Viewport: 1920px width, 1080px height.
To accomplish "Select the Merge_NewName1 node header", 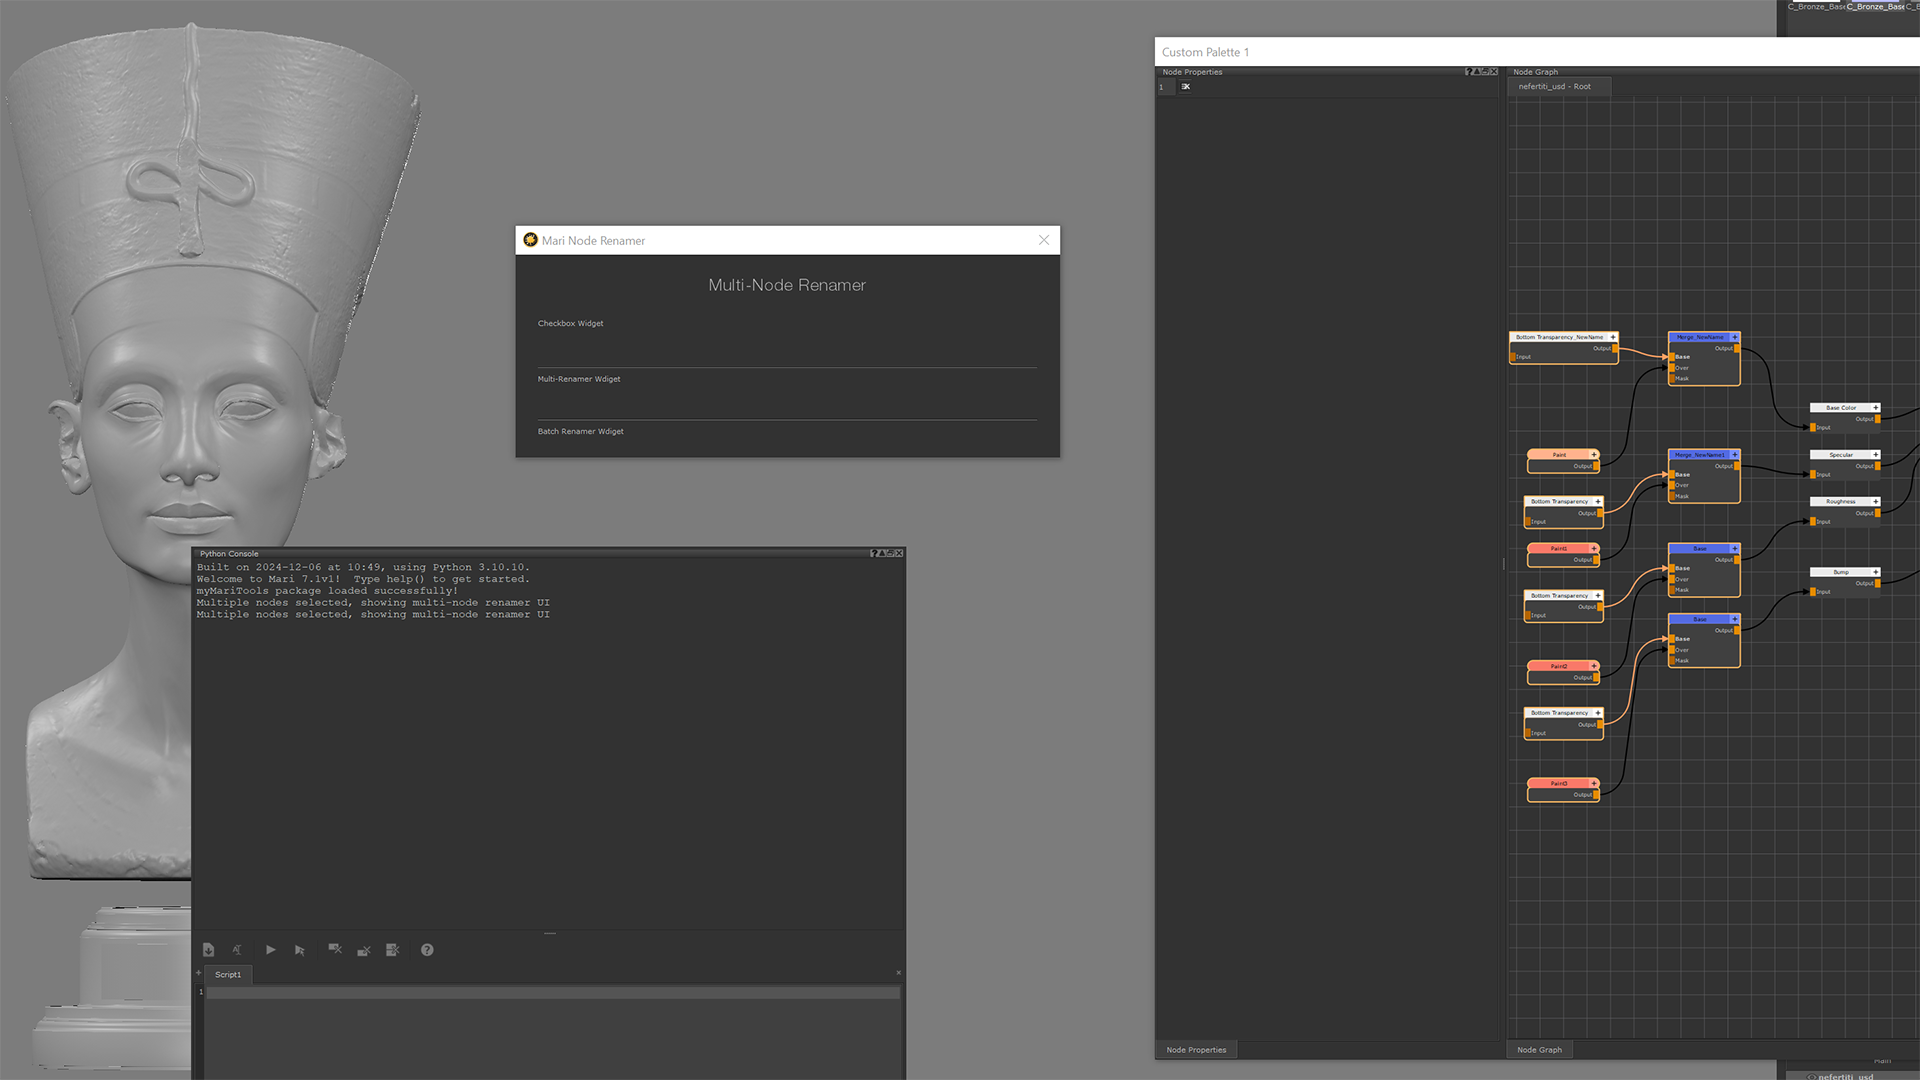I will (x=1699, y=455).
